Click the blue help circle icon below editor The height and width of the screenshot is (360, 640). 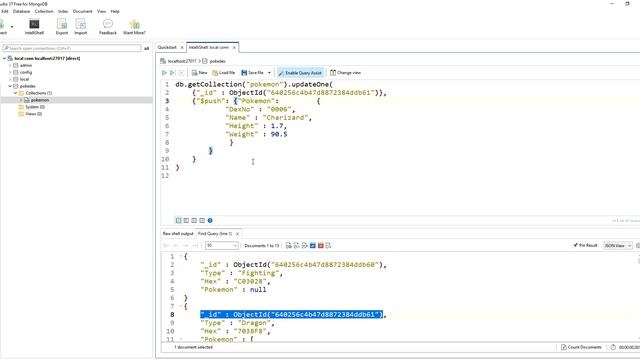pyautogui.click(x=210, y=220)
